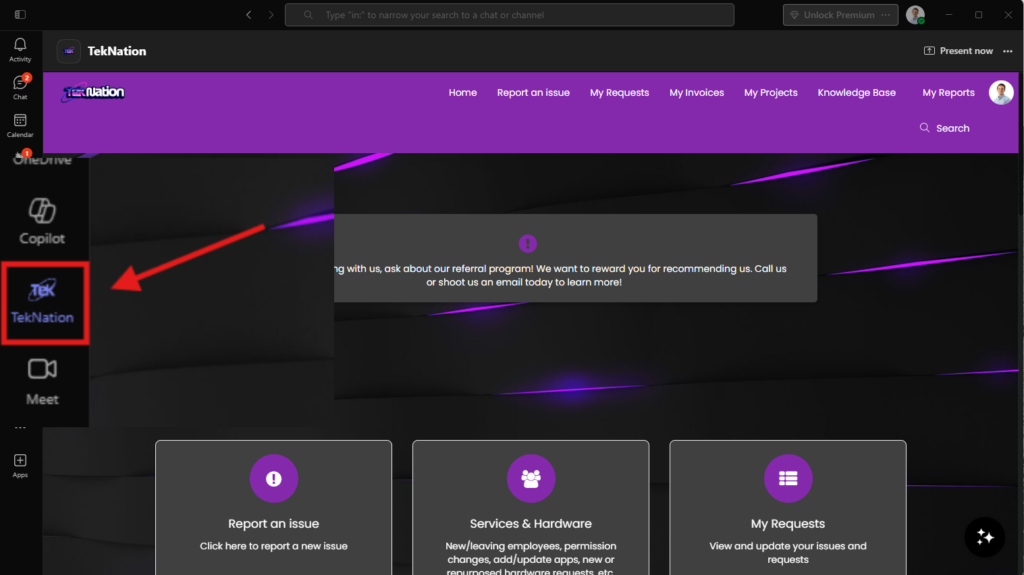
Task: Click the TekNation app icon in the header
Action: [x=69, y=51]
